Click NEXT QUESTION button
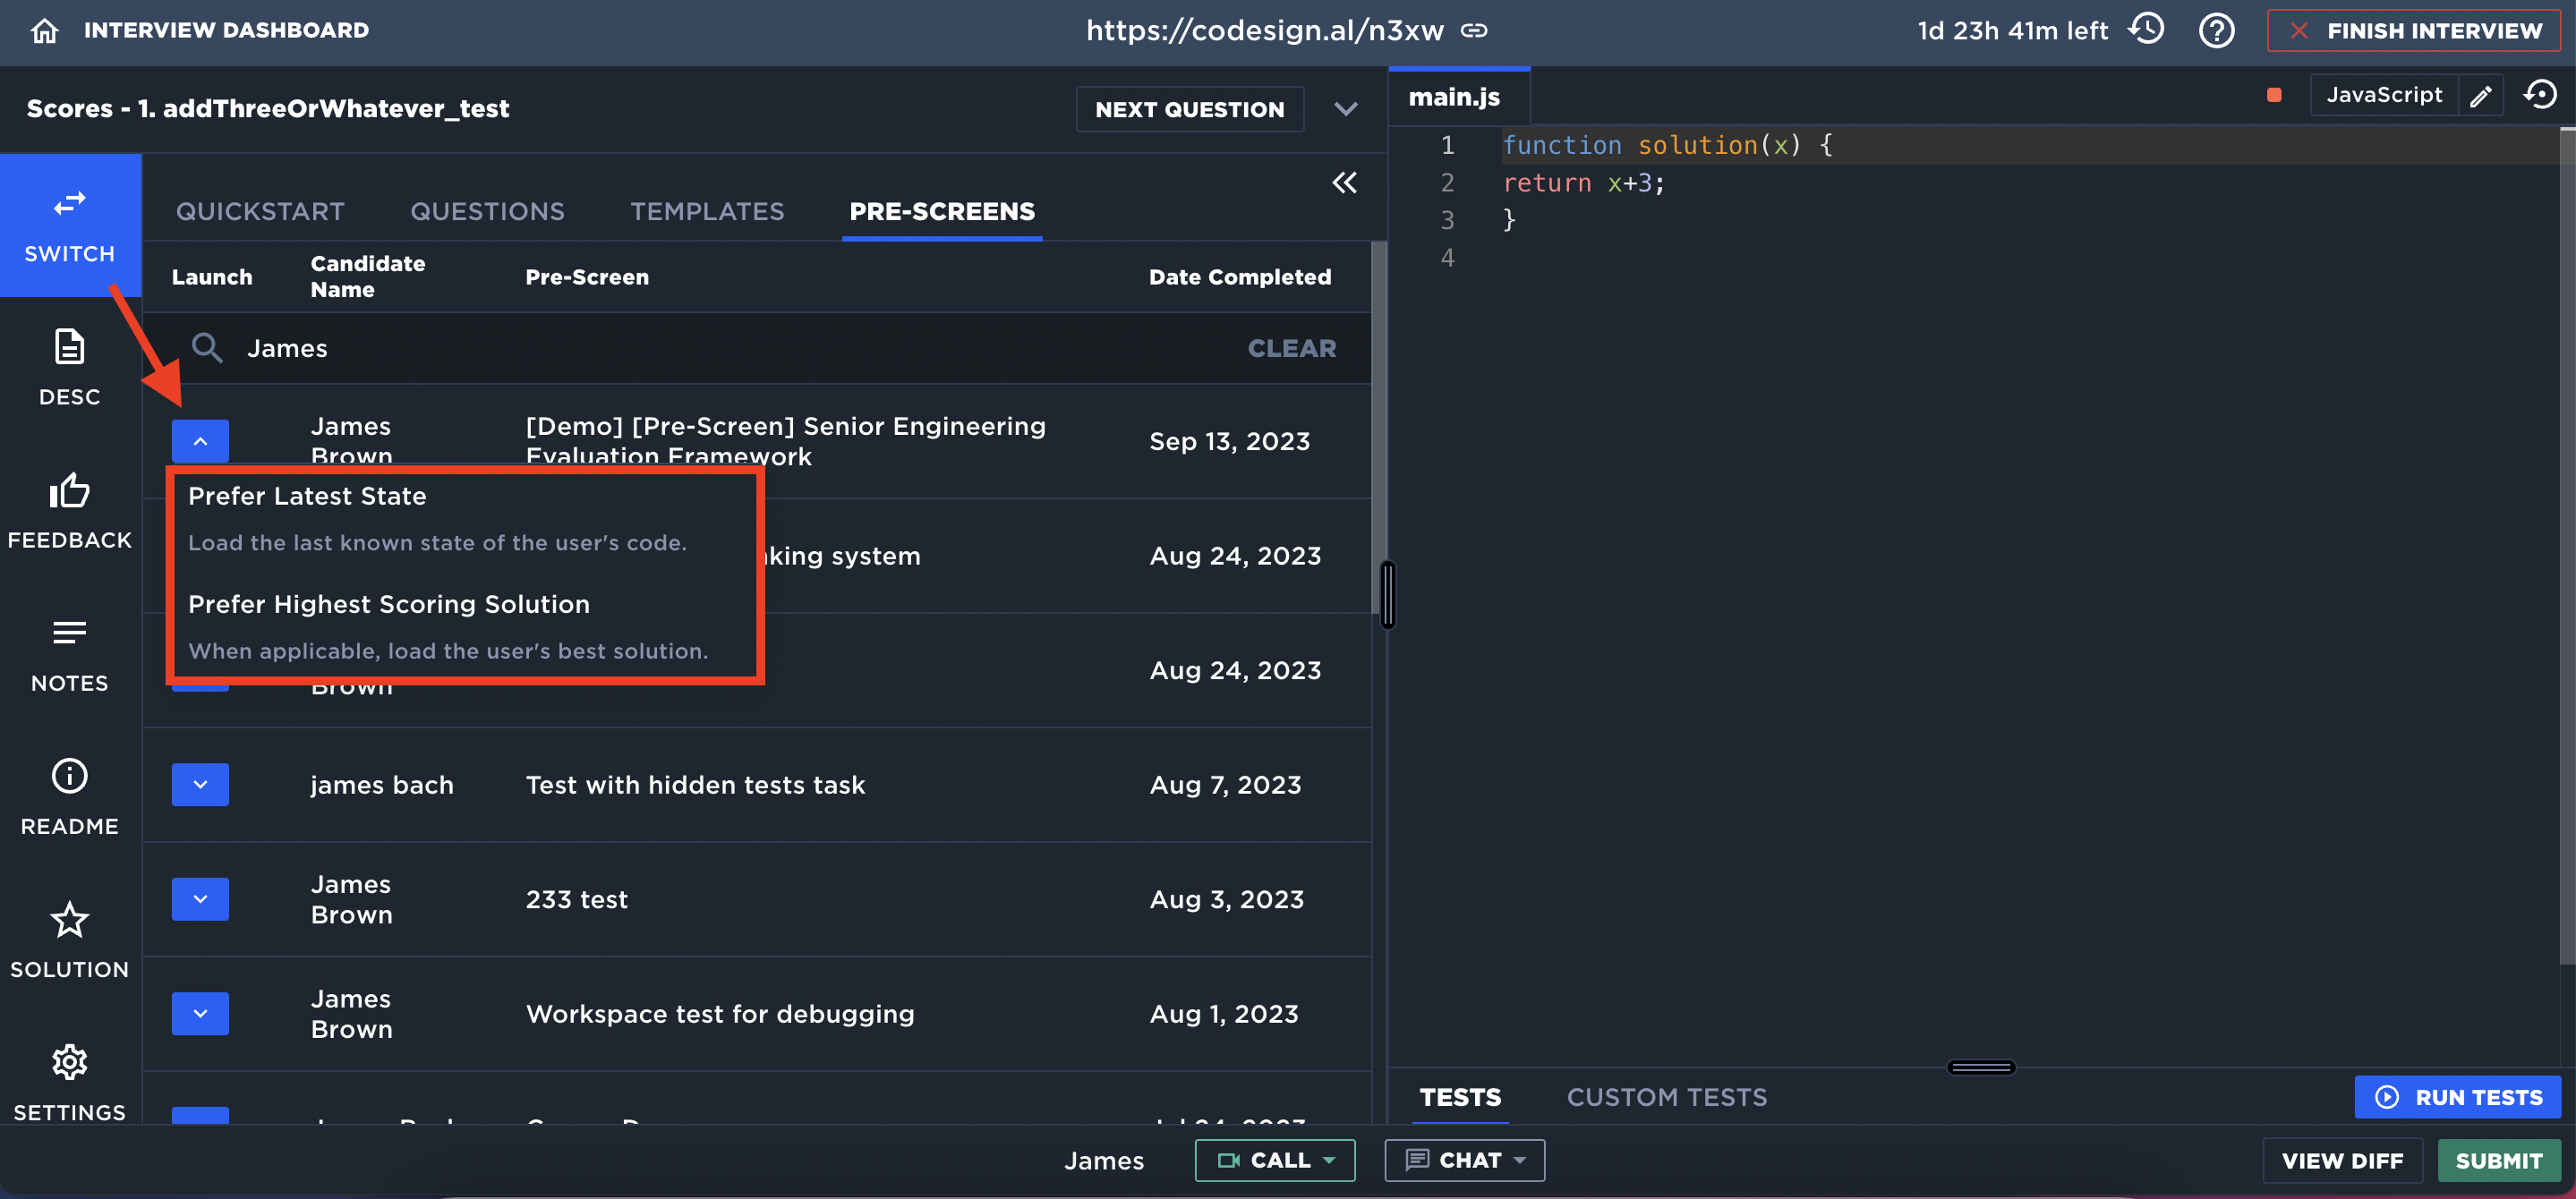The image size is (2576, 1199). click(1190, 109)
